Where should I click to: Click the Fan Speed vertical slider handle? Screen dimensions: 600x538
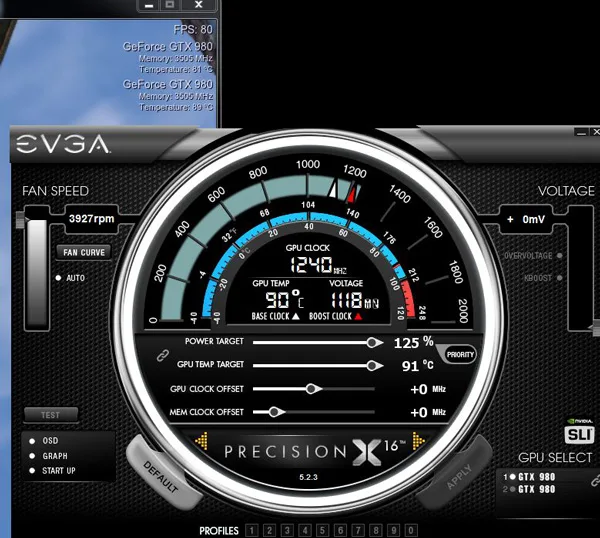21,220
